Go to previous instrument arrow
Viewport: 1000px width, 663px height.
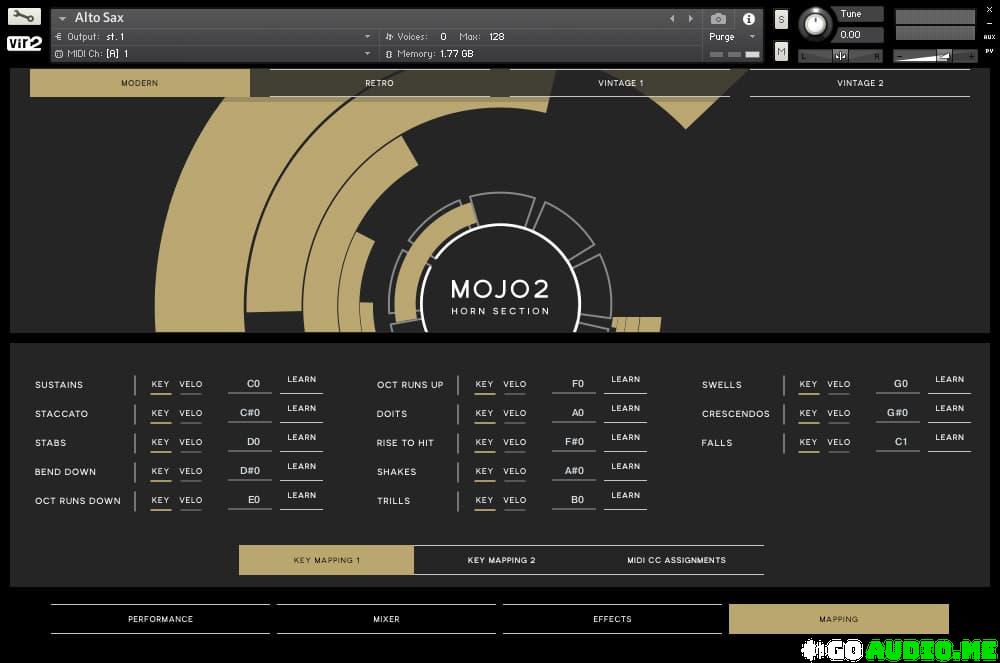672,19
